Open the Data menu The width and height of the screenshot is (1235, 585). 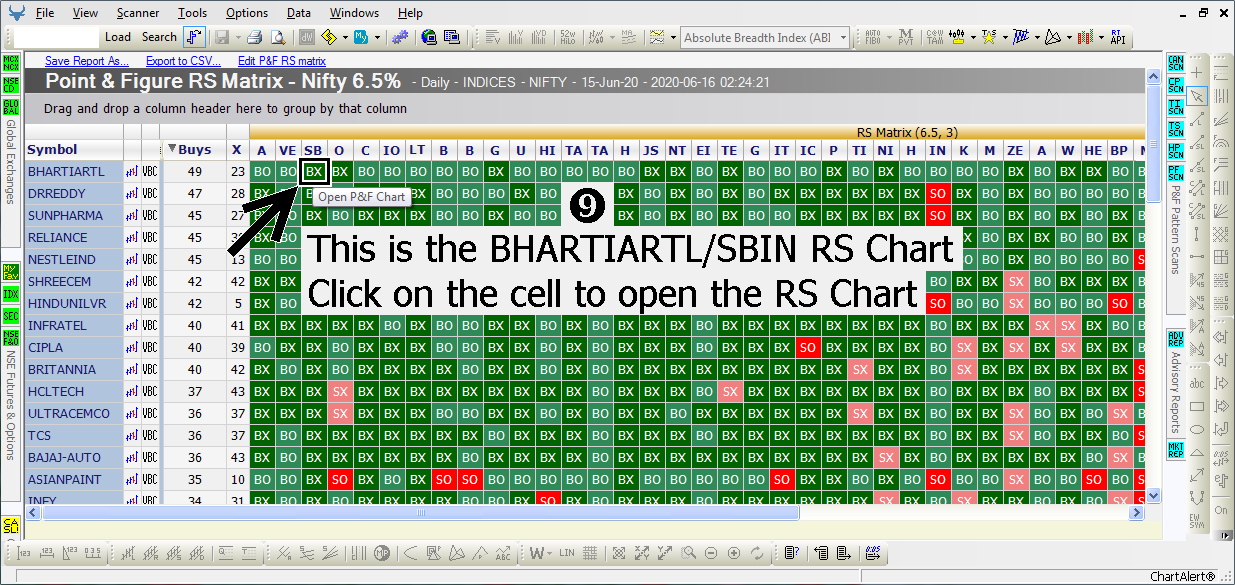click(298, 13)
